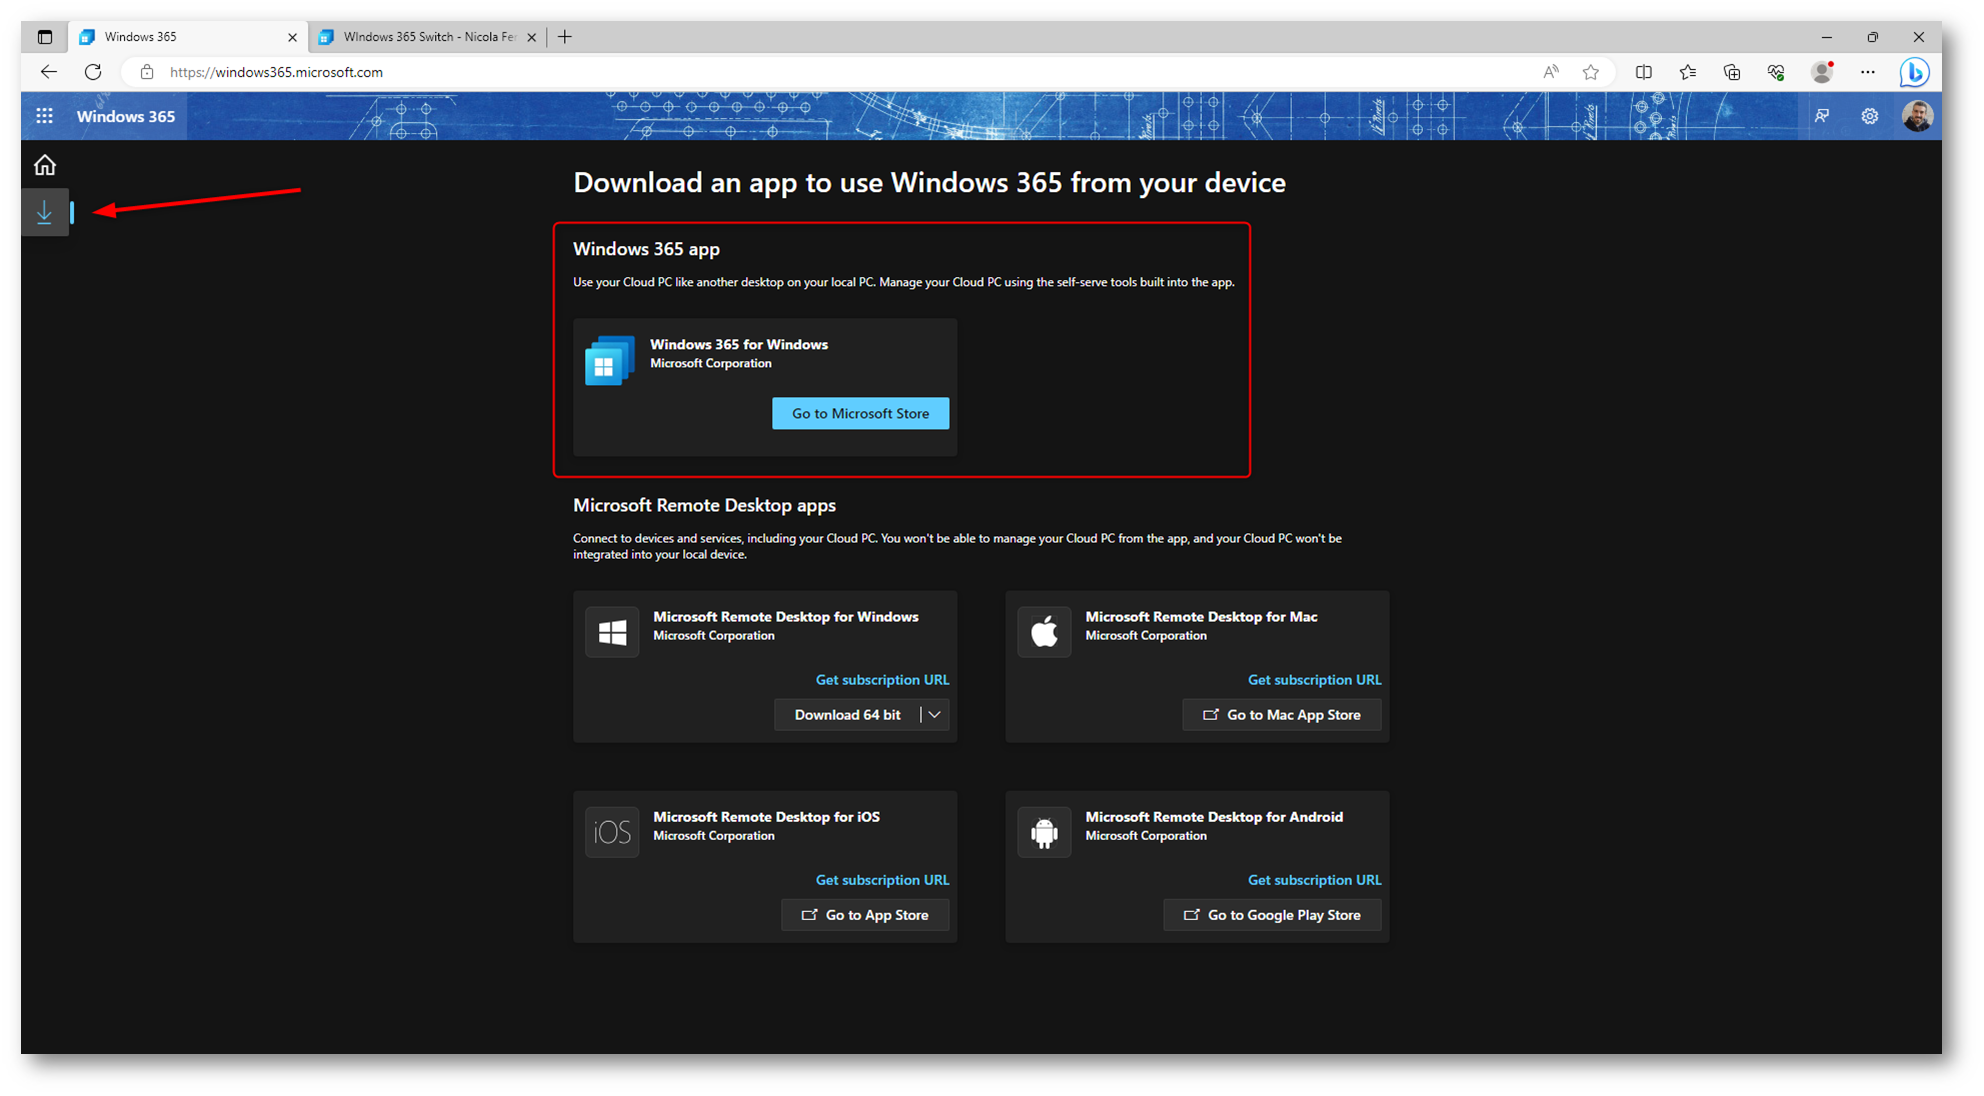This screenshot has width=1984, height=1096.
Task: Click 'Microsoft Remote Desktop for Windows' title
Action: 786,617
